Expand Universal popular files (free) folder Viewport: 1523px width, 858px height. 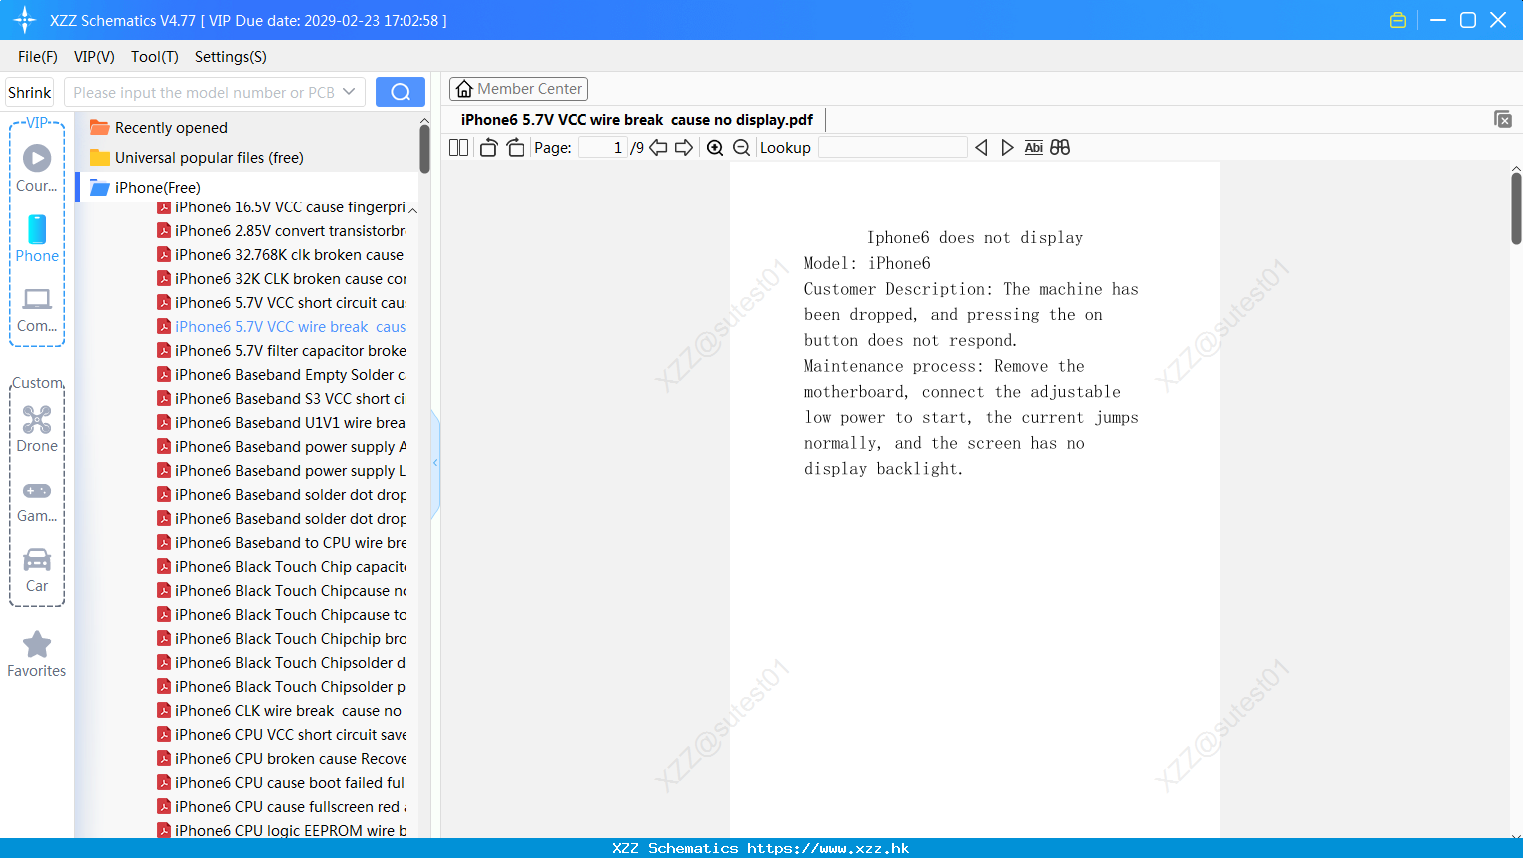(196, 158)
